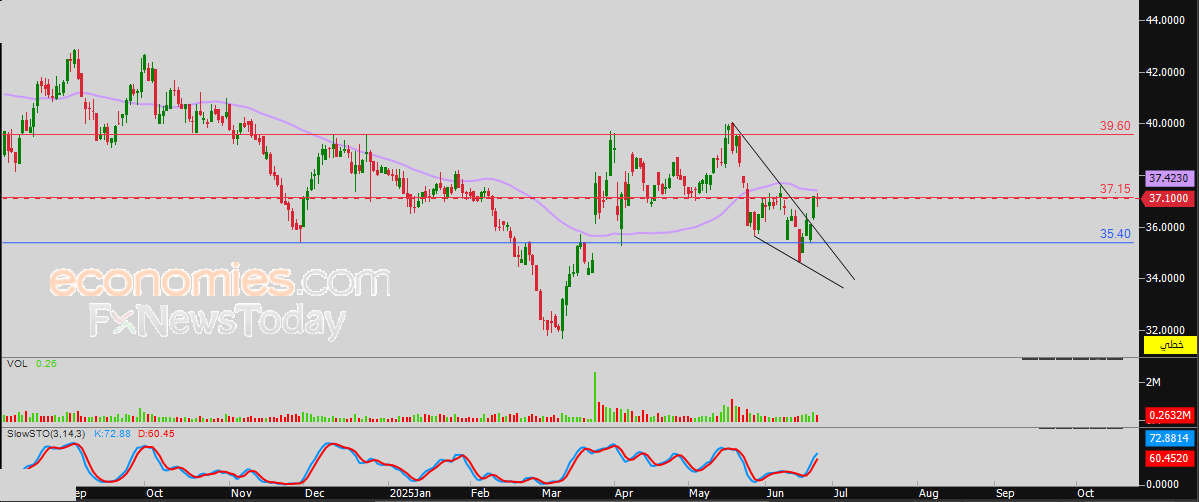Open the SlowSTO(3,14,3) indicator label

[47, 434]
